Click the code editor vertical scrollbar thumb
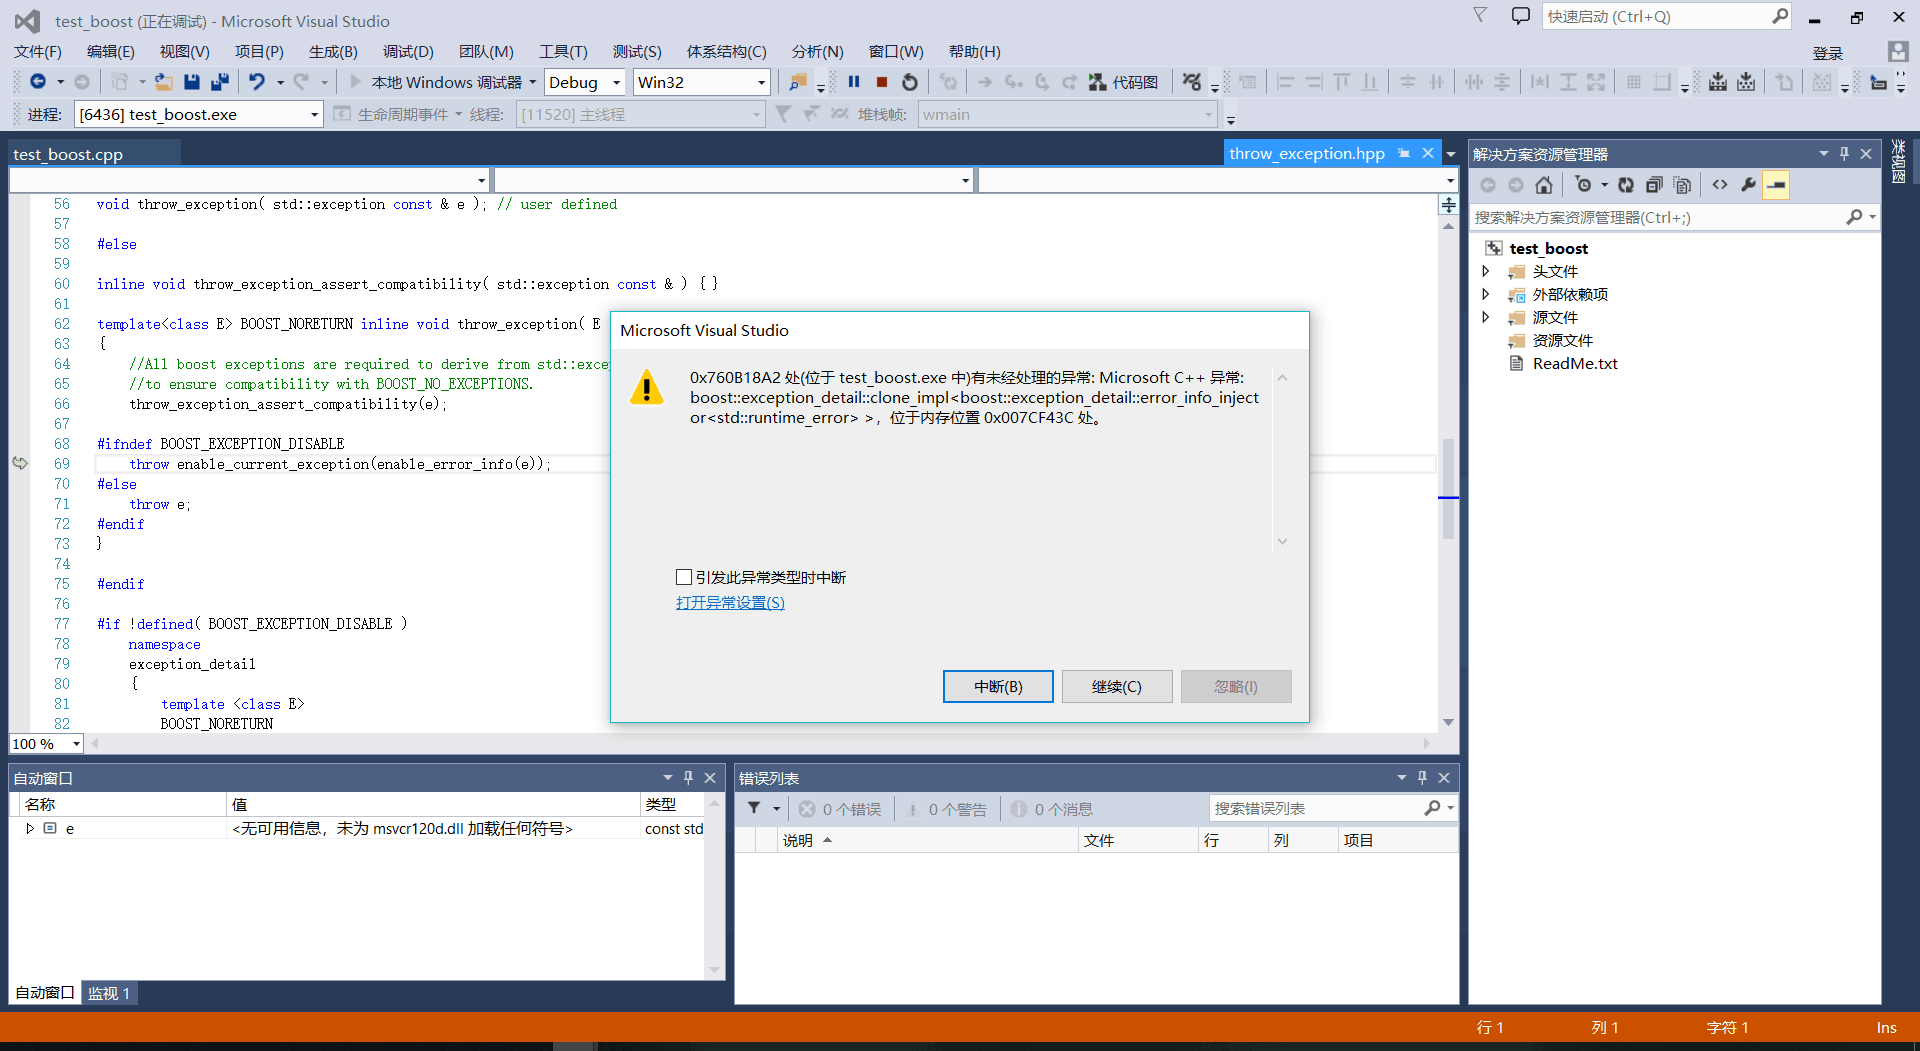This screenshot has width=1920, height=1051. coord(1448,489)
